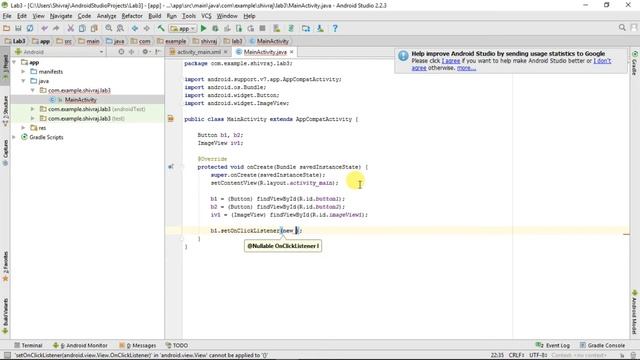Open the VCS menu
Image resolution: width=640 pixels, height=360 pixels.
[x=206, y=16]
